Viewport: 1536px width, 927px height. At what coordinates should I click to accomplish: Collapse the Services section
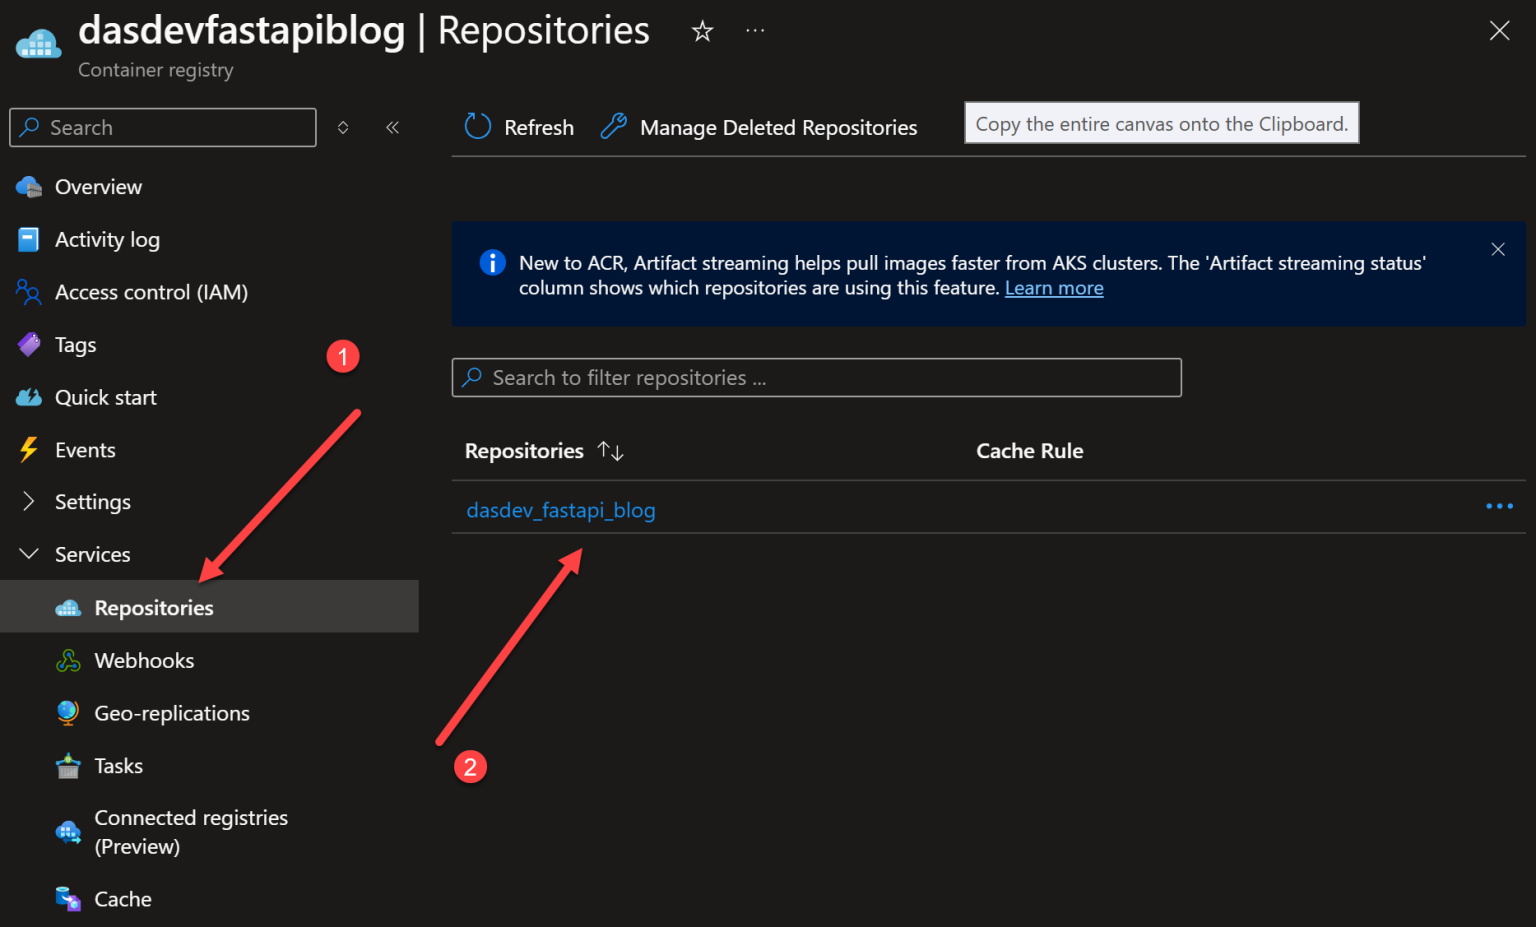tap(27, 554)
